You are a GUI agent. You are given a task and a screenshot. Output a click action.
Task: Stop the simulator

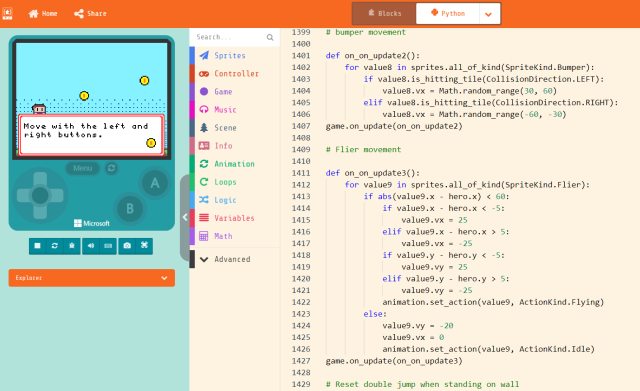tap(38, 246)
